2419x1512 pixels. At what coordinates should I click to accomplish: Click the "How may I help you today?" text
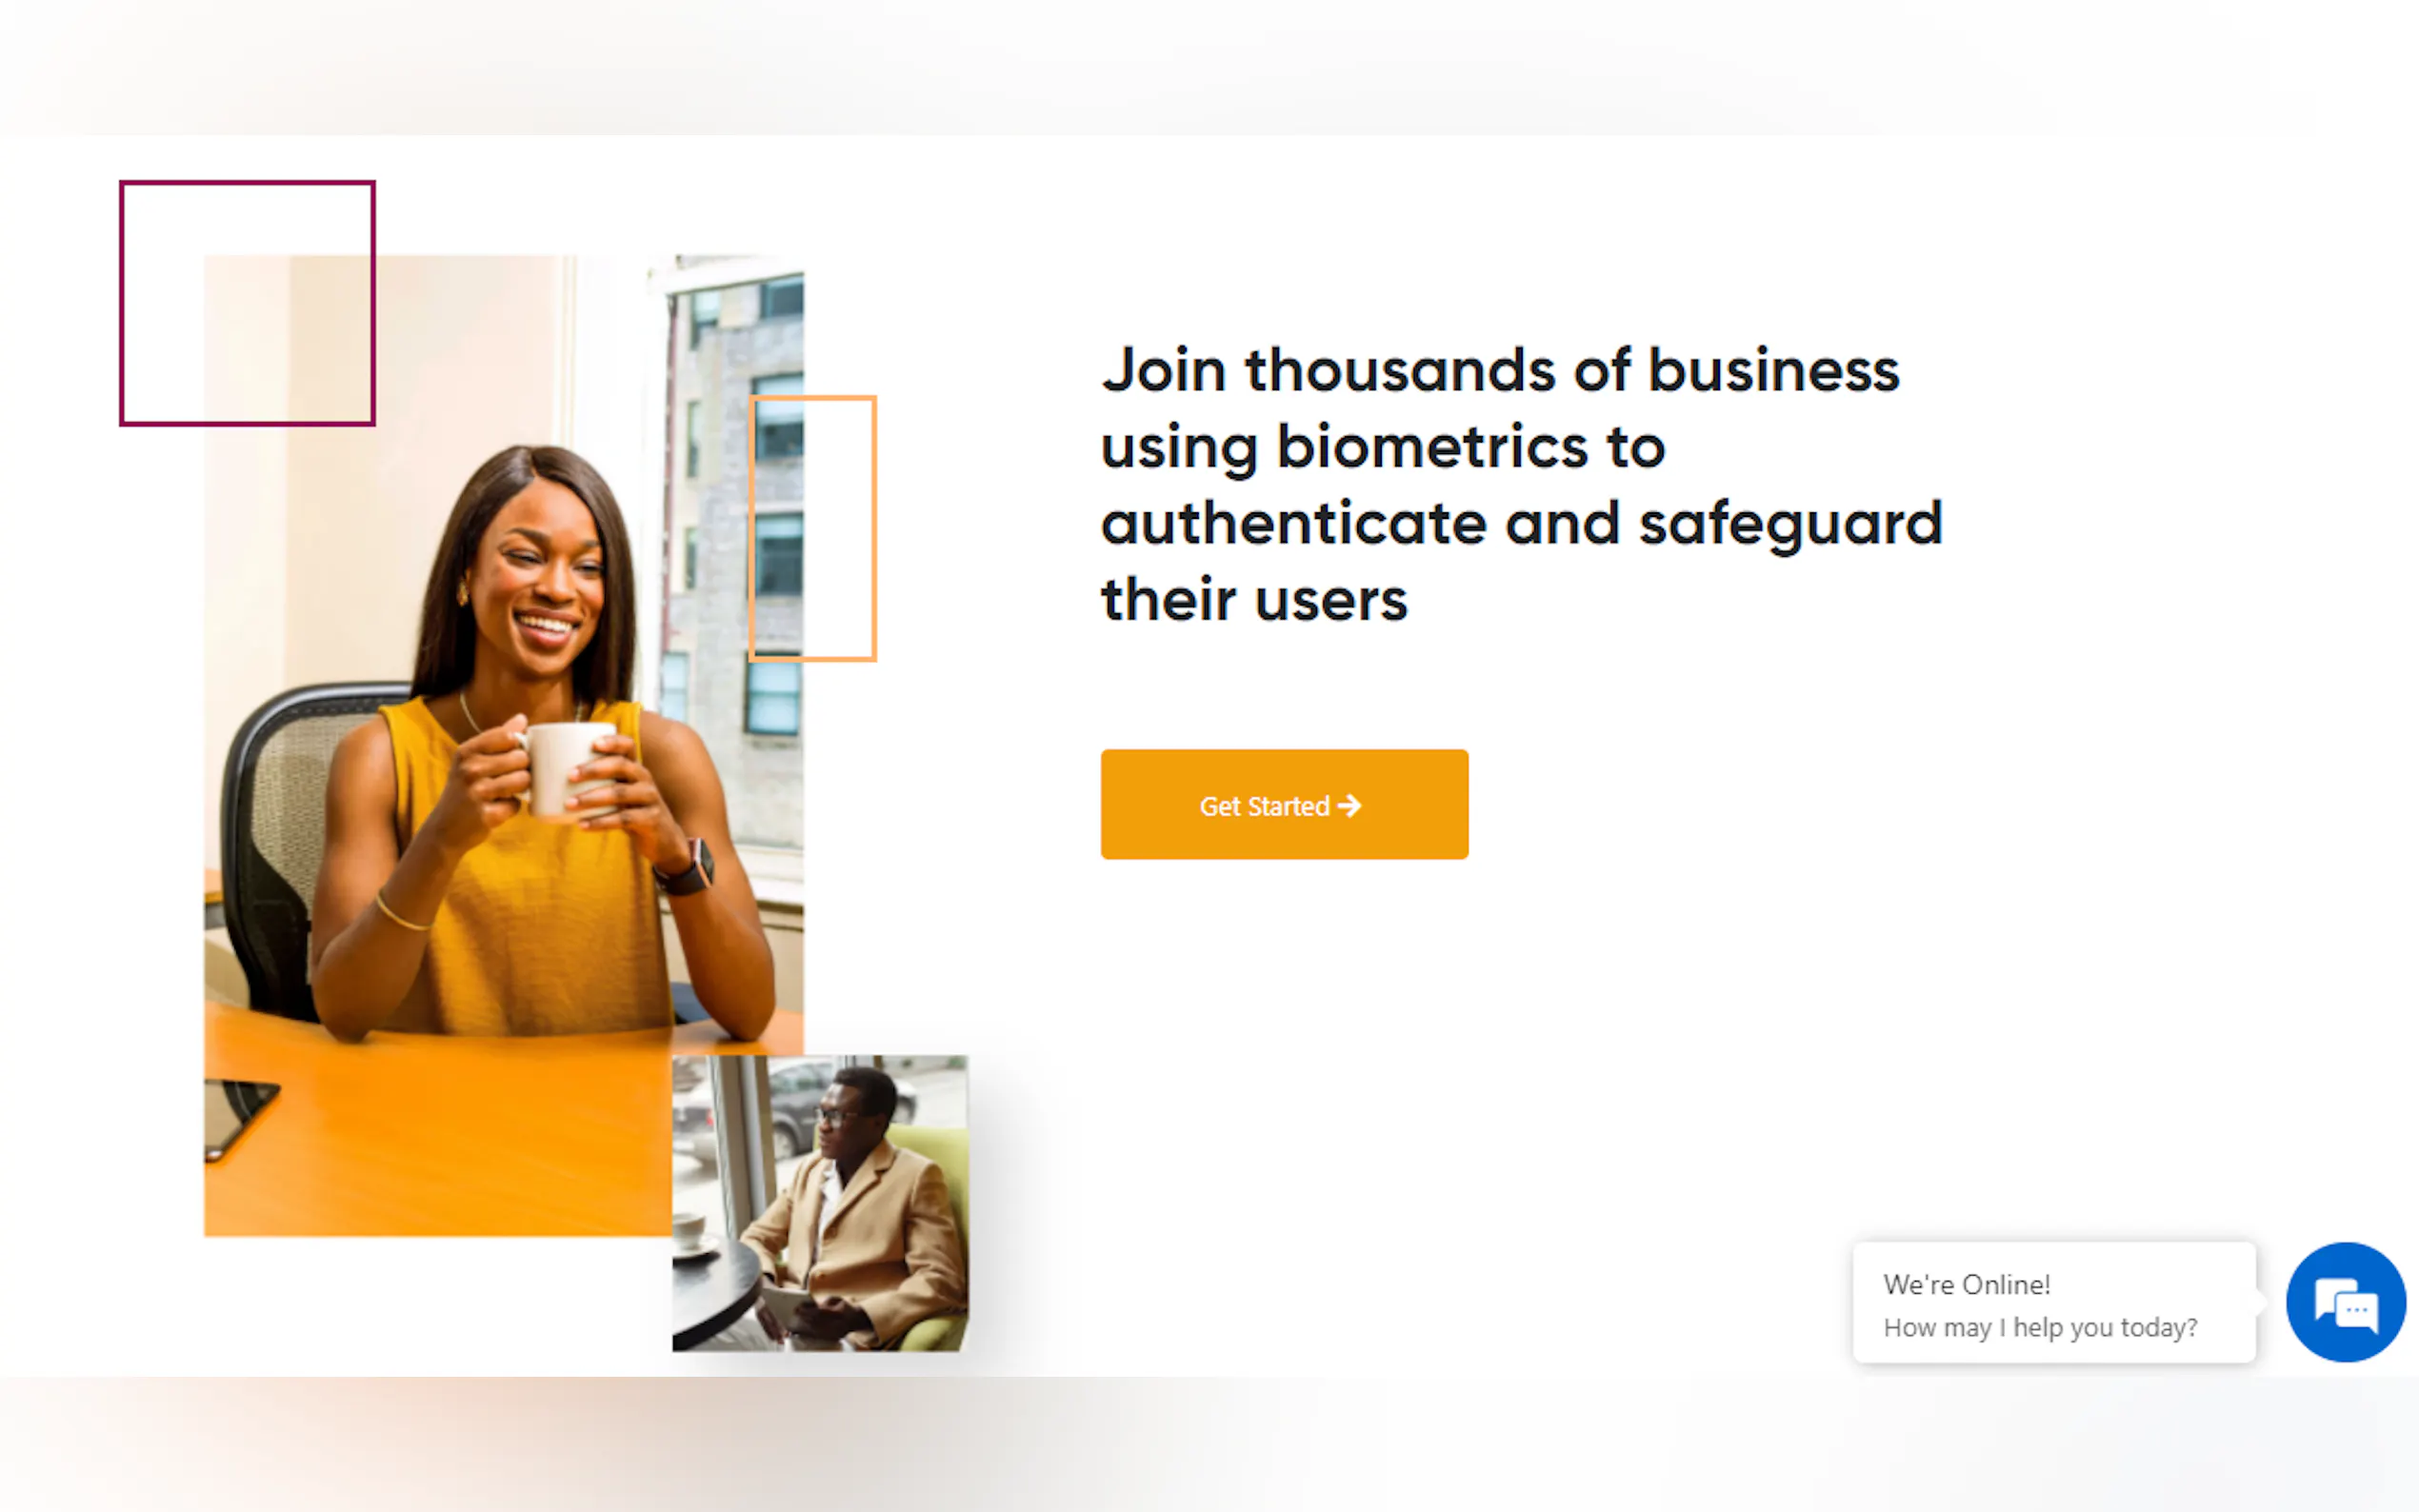point(2040,1327)
